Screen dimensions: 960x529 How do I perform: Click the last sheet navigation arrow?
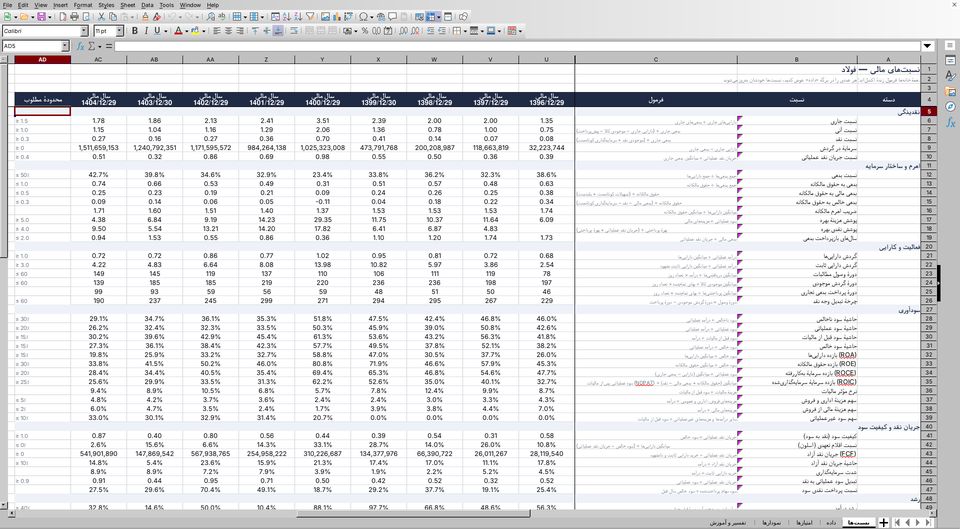point(928,522)
